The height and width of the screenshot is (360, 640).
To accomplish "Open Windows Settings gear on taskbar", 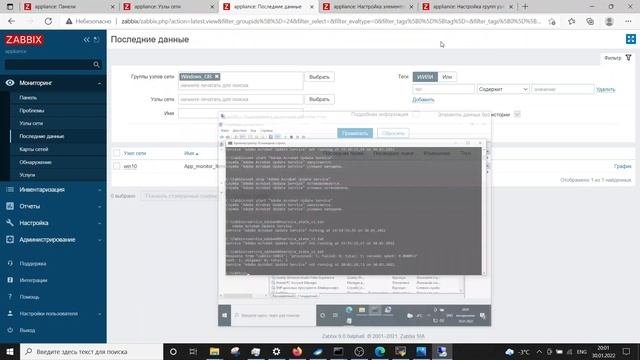I will [276, 351].
